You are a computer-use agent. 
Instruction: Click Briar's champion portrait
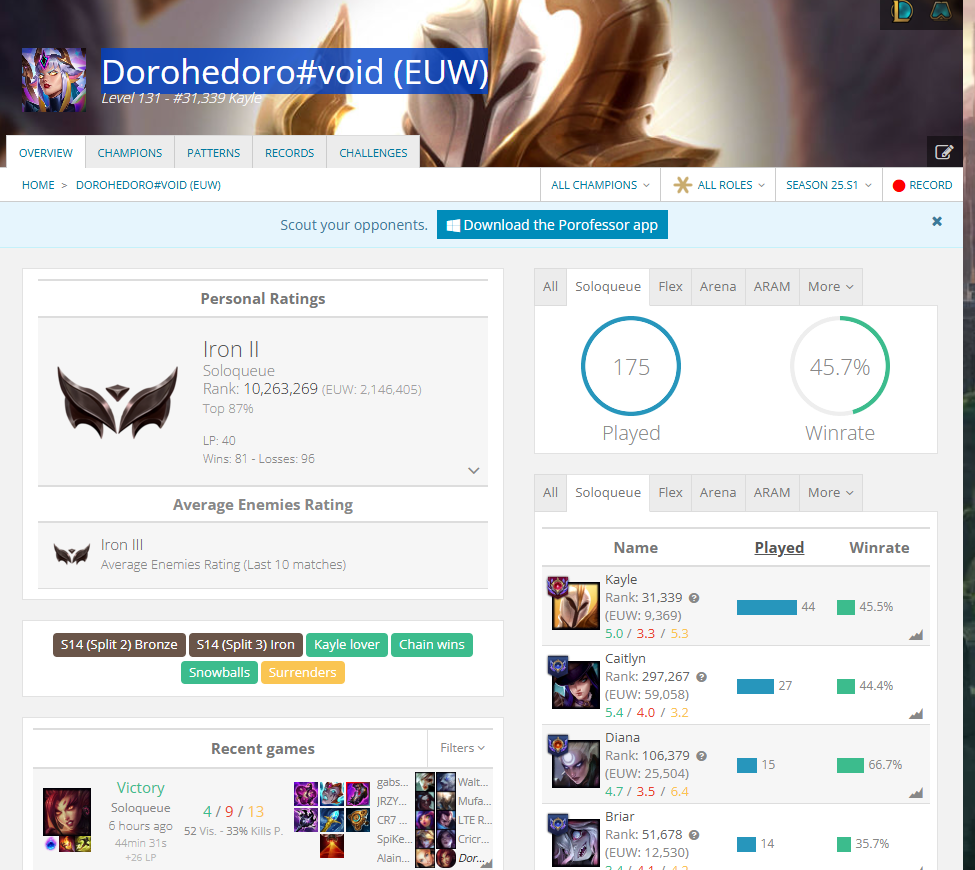576,843
